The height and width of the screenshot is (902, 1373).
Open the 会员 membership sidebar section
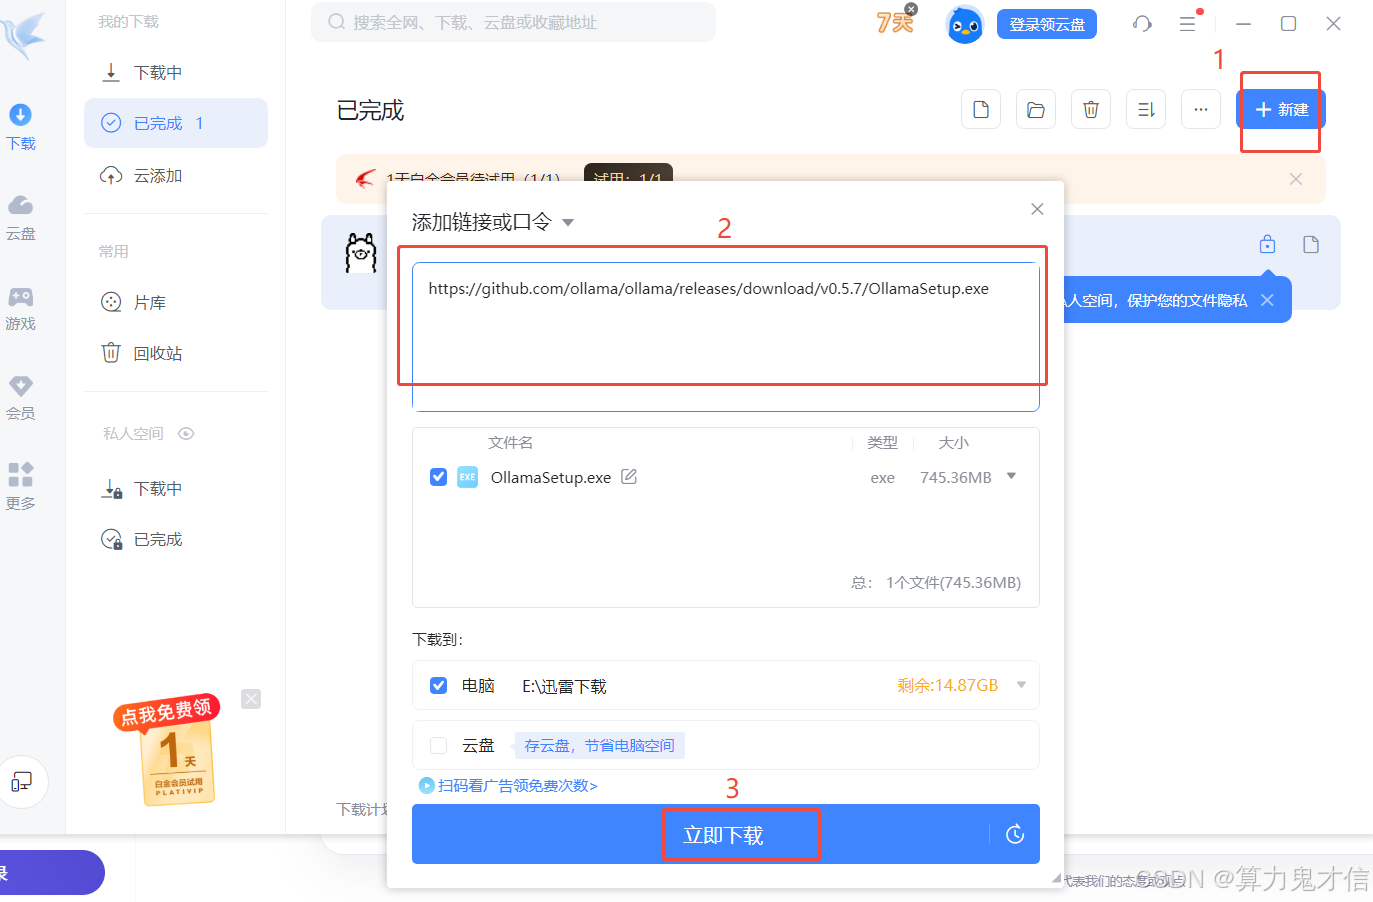pyautogui.click(x=21, y=397)
